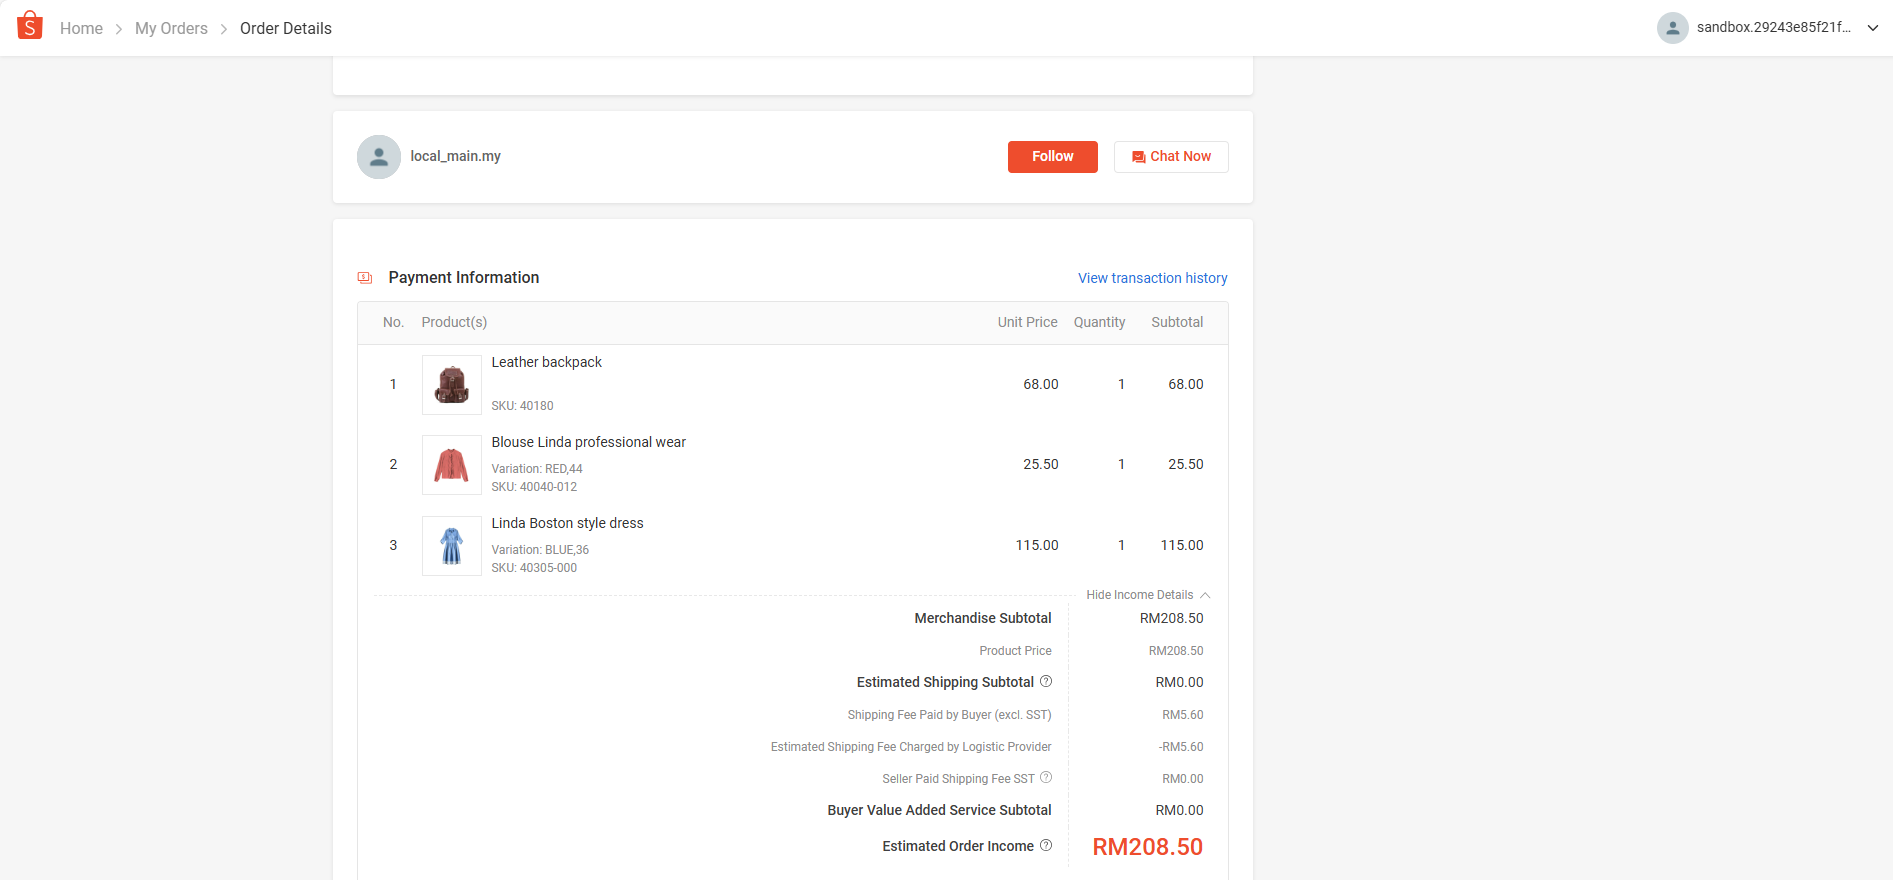Click the Order Details breadcrumb
Image resolution: width=1893 pixels, height=880 pixels.
click(x=286, y=29)
